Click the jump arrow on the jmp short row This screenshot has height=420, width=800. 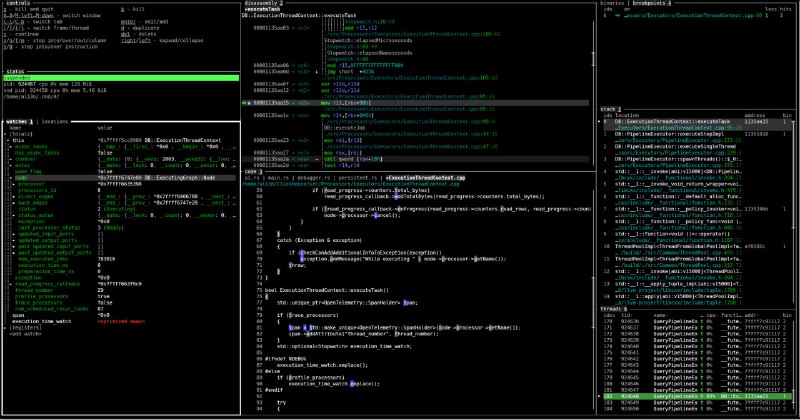(x=317, y=72)
